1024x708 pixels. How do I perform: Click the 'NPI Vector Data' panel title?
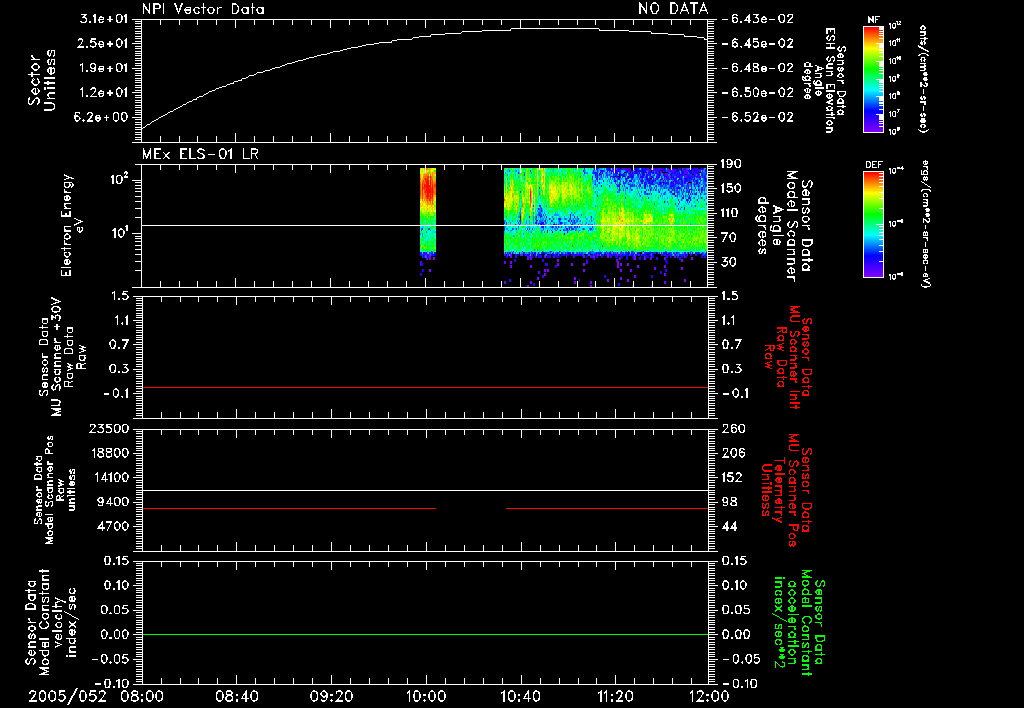203,9
